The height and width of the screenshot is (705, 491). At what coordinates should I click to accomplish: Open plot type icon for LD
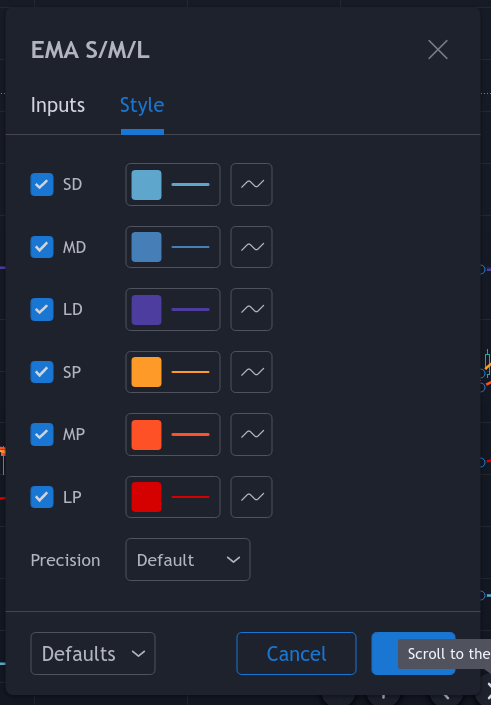coord(251,309)
